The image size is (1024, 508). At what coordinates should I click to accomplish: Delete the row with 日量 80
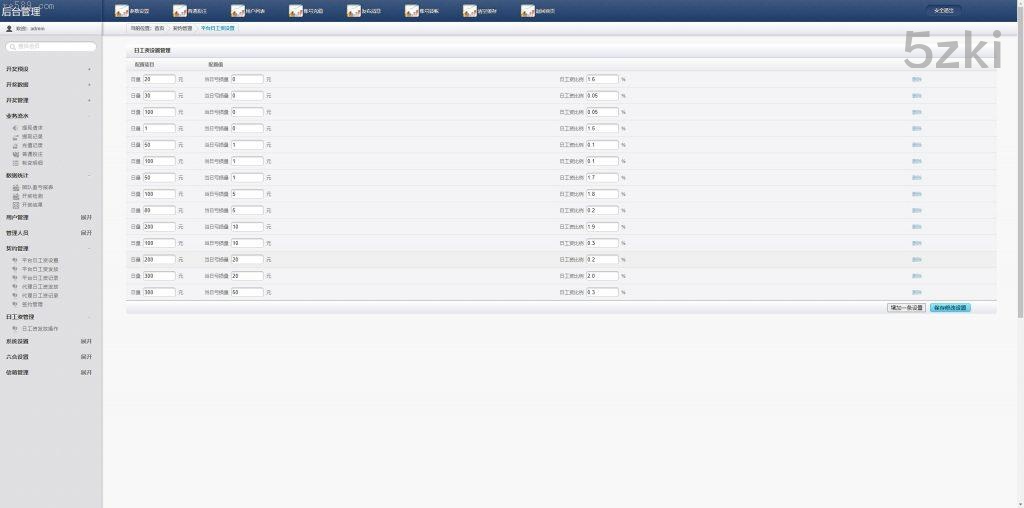(917, 210)
